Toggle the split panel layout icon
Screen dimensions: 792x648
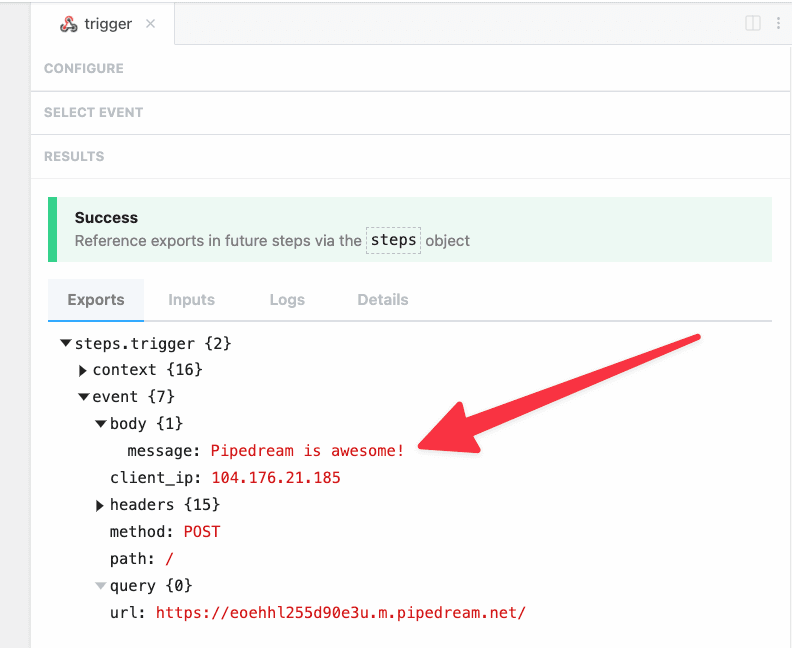tap(753, 23)
